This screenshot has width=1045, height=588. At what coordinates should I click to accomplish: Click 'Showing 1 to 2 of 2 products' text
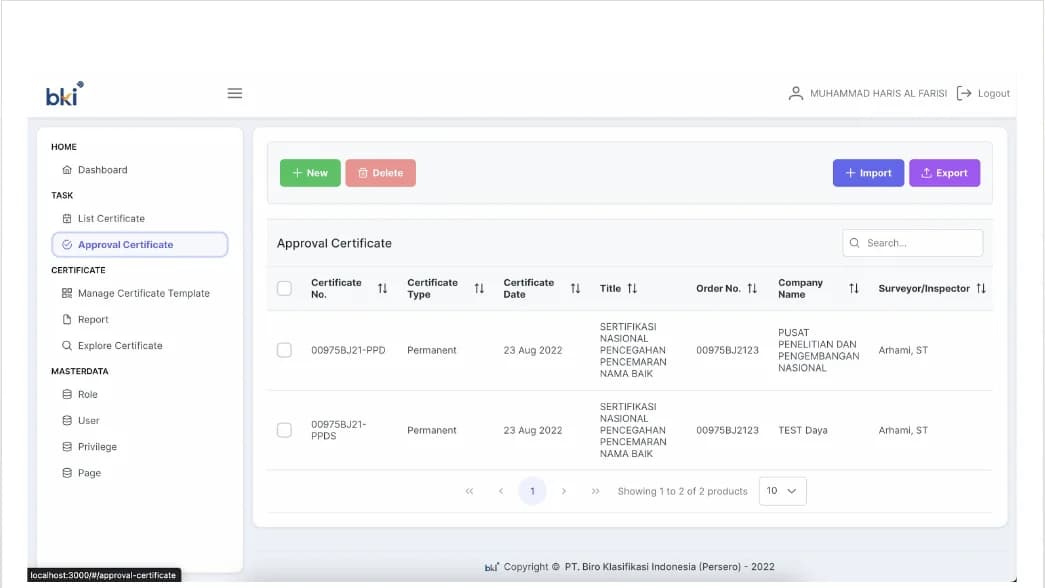pos(682,491)
